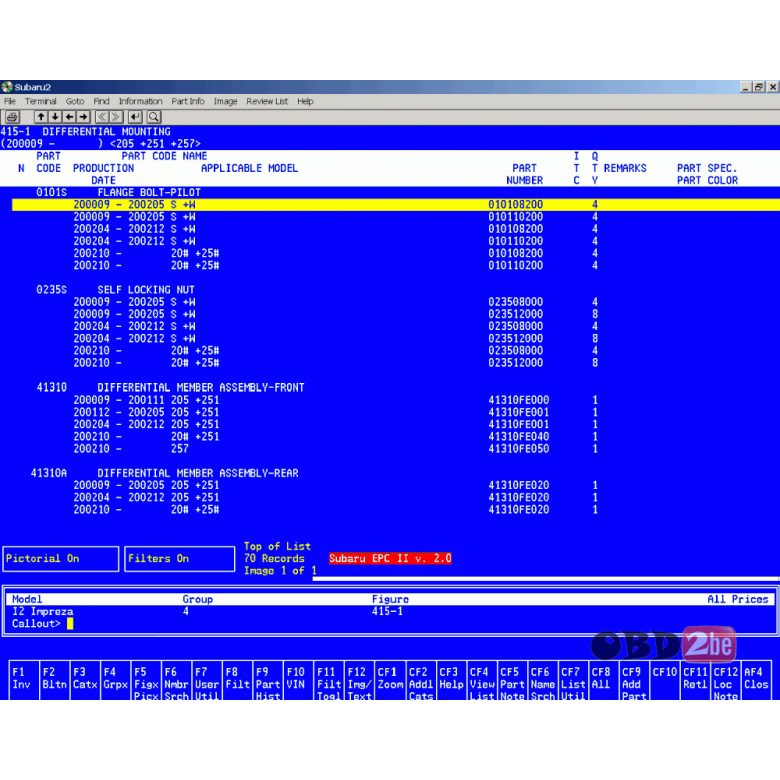This screenshot has height=780, width=780.
Task: Restore the Subaru2 window size
Action: [x=759, y=87]
